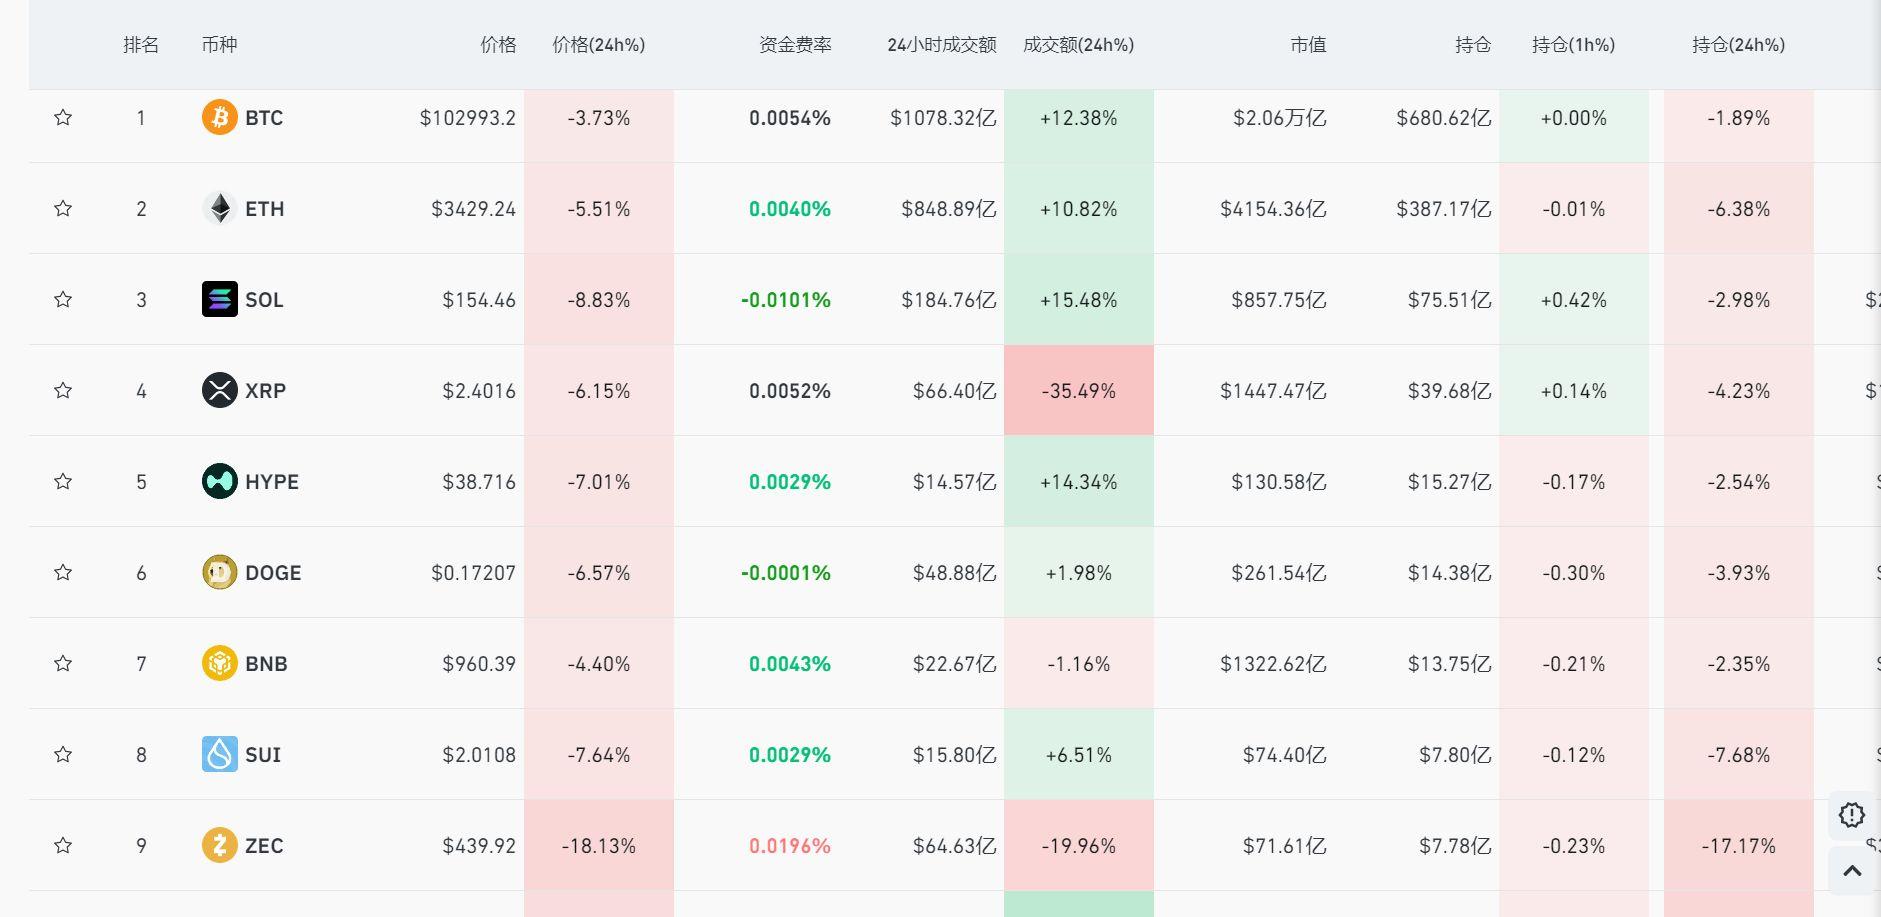Viewport: 1881px width, 917px height.
Task: Open the feedback alert icon at bottom right
Action: [1852, 815]
